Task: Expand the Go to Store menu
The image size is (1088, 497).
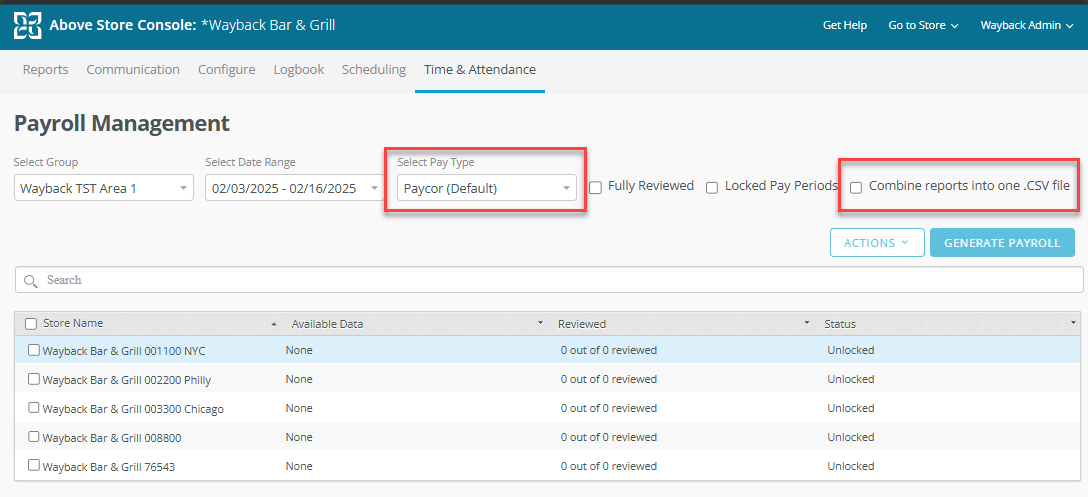Action: (923, 26)
